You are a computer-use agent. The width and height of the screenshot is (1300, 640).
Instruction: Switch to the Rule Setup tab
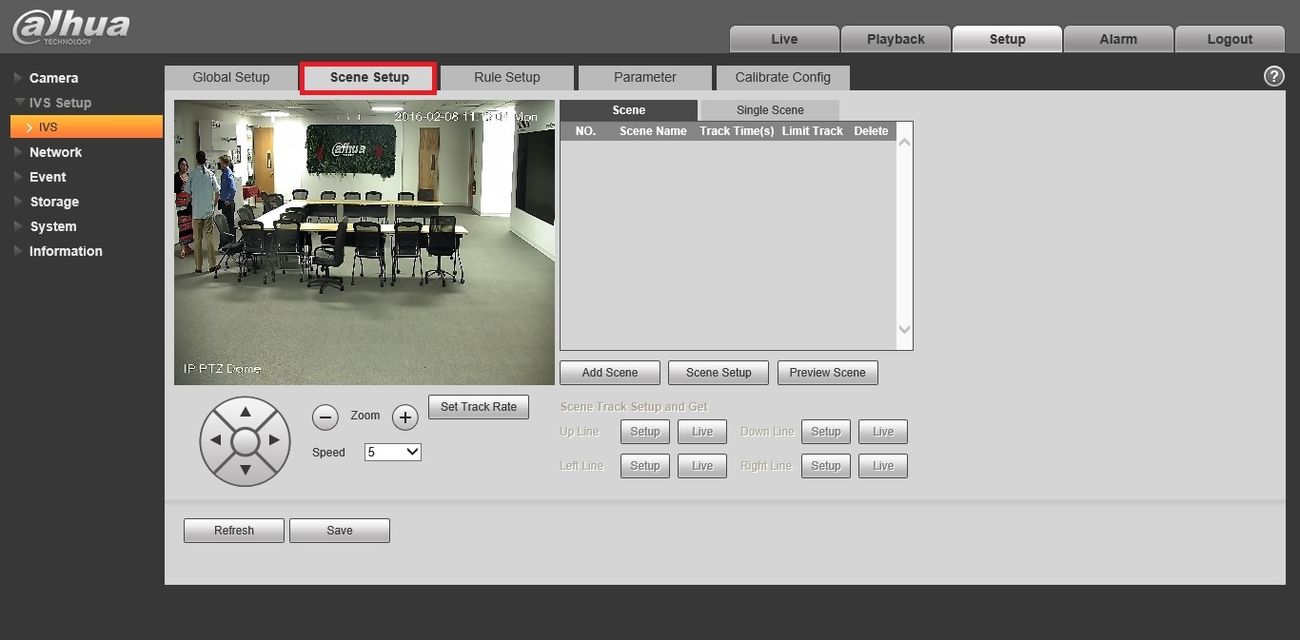[507, 77]
